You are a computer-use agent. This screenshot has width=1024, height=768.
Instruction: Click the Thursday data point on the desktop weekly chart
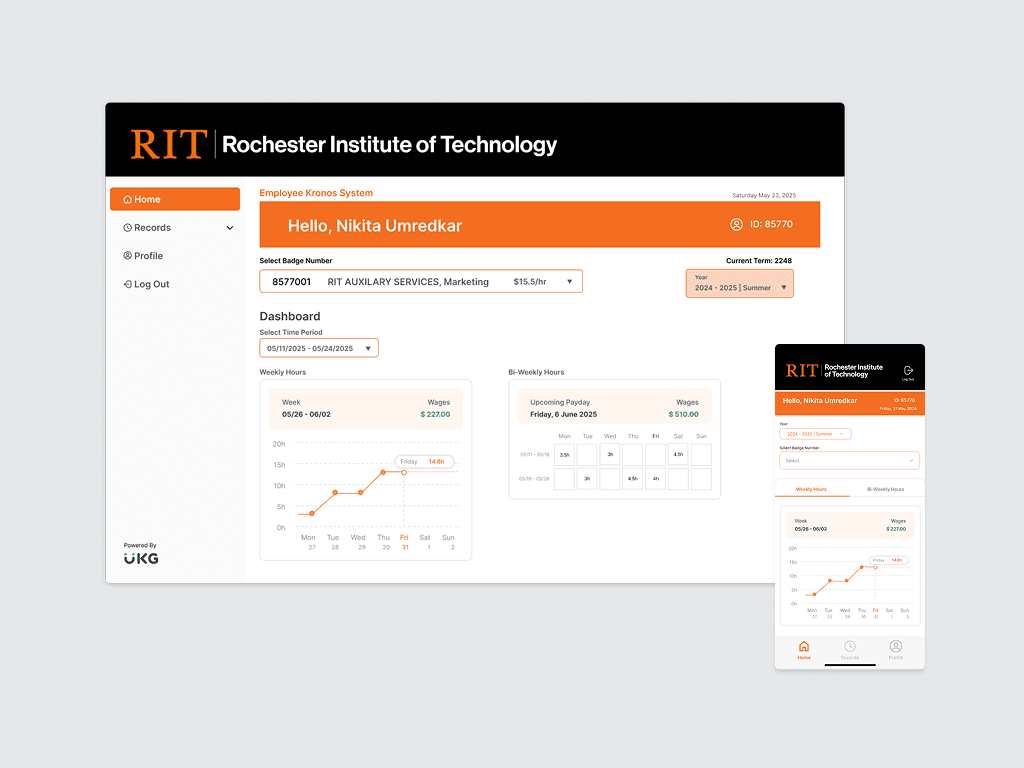point(383,472)
